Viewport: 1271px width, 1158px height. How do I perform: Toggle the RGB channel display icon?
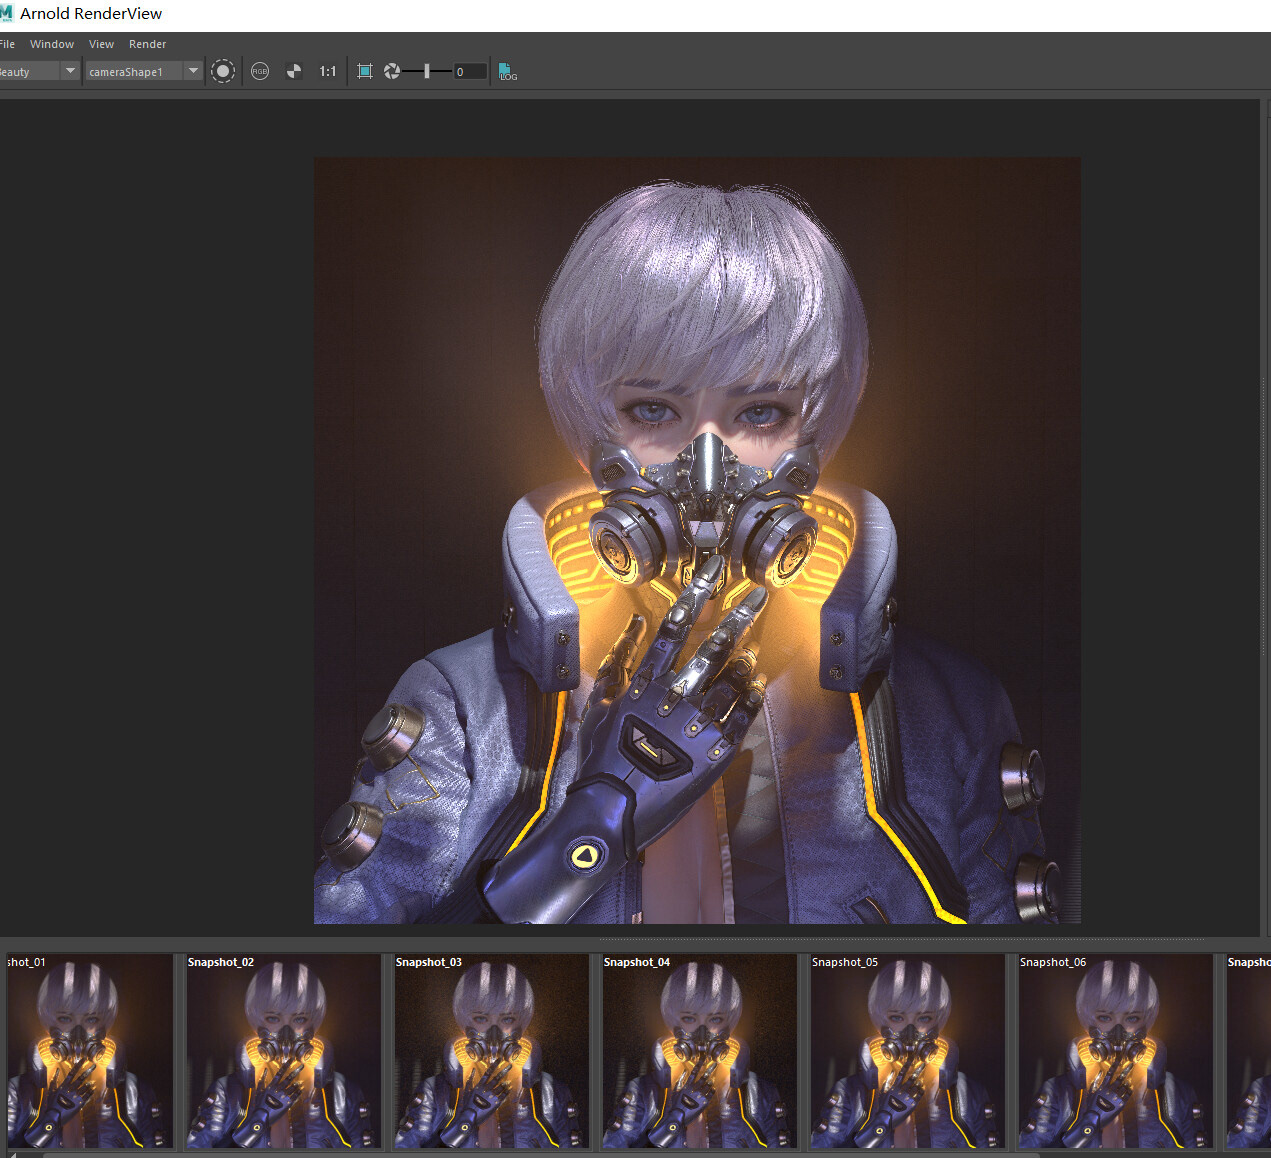pyautogui.click(x=260, y=71)
